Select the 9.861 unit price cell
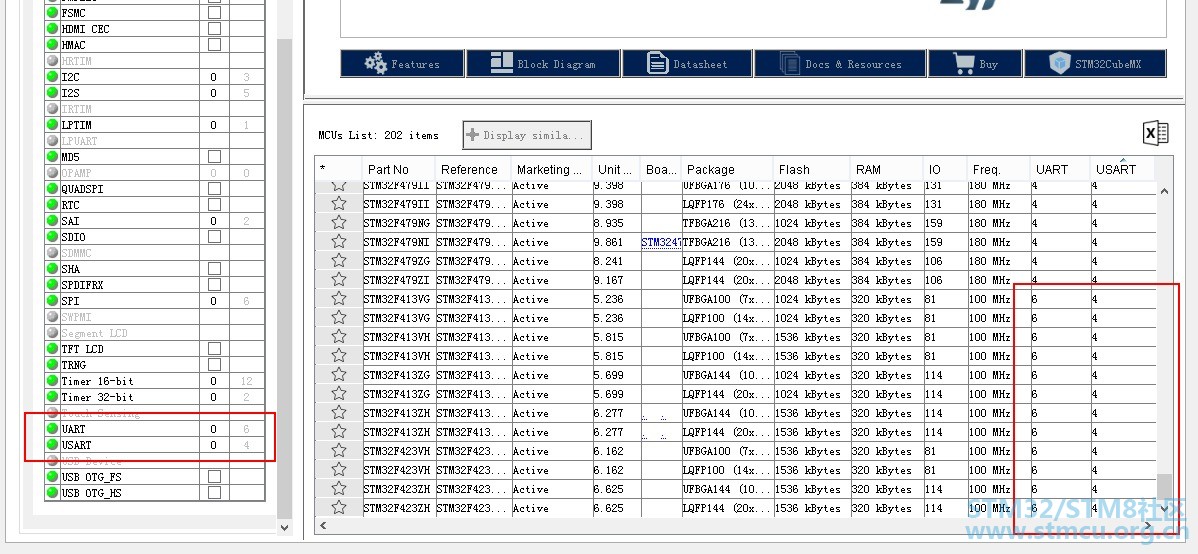This screenshot has height=554, width=1198. click(617, 242)
